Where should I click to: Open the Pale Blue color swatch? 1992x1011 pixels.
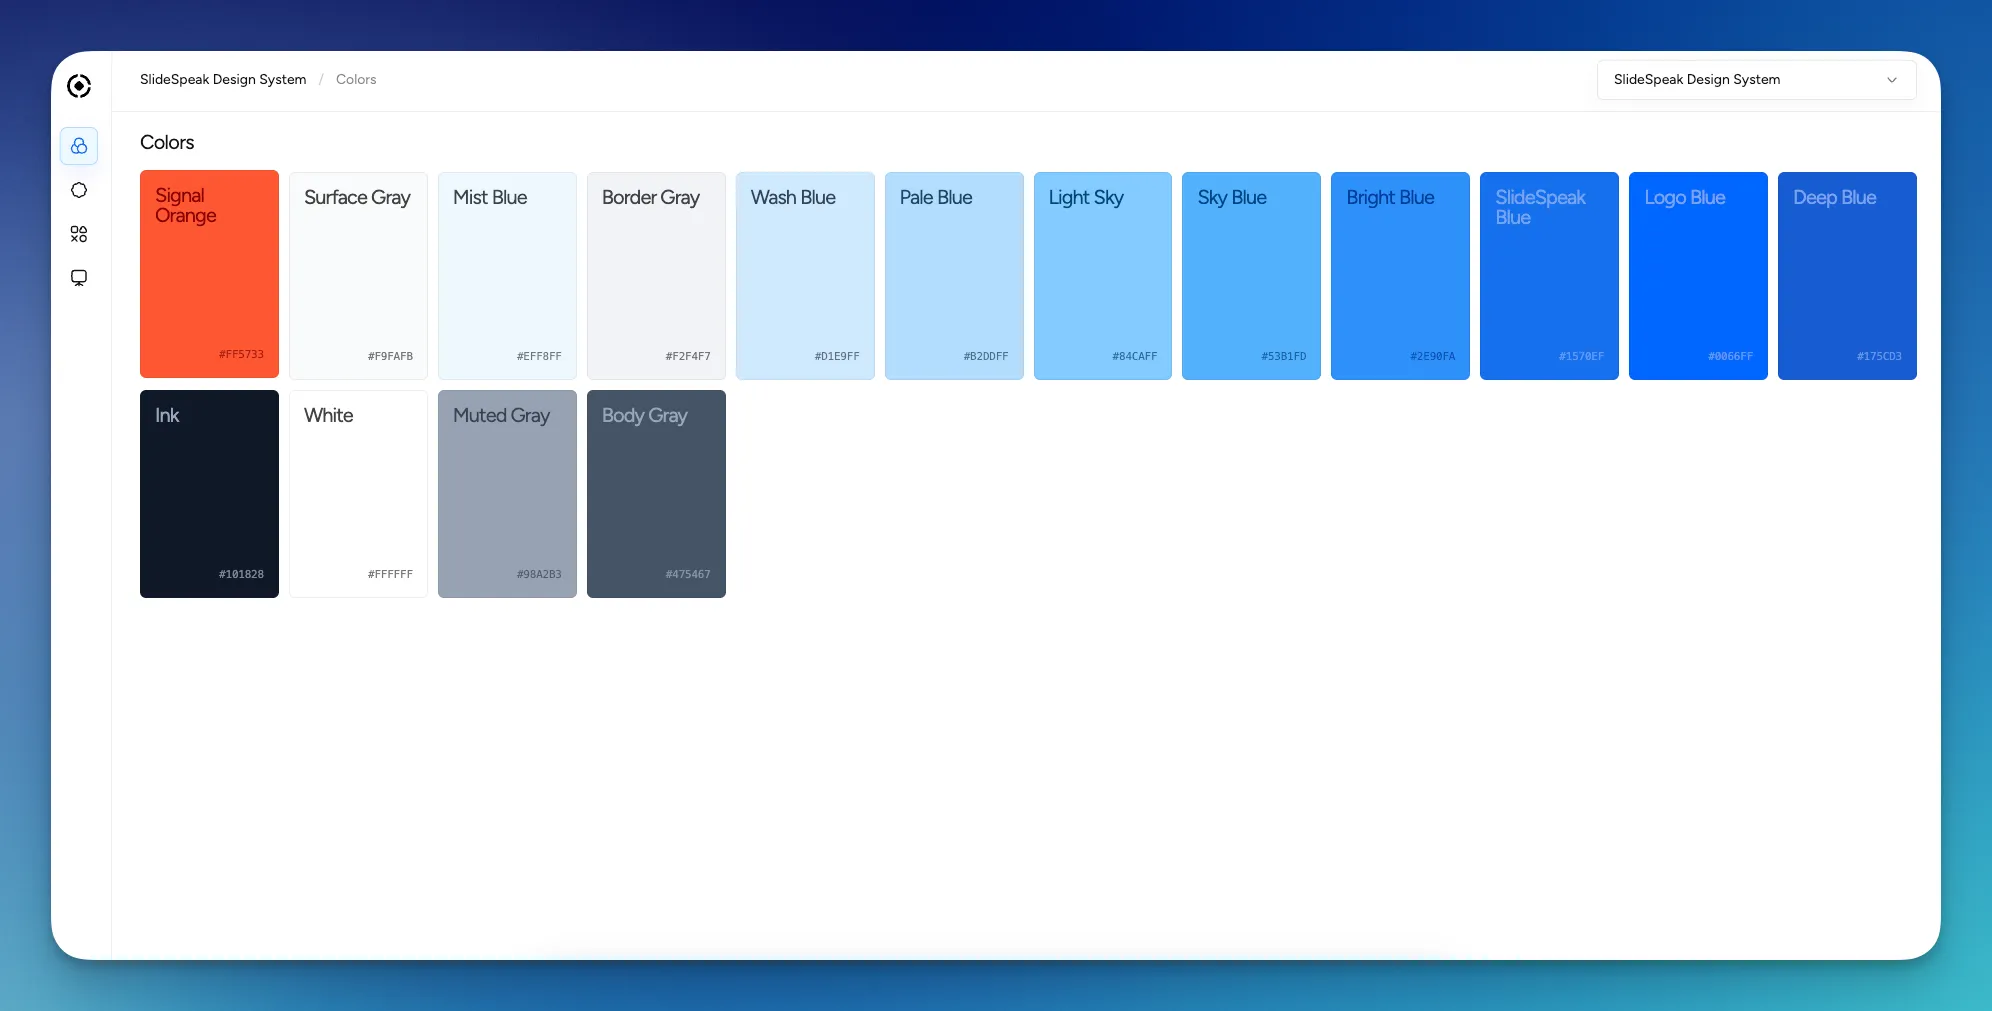point(954,276)
